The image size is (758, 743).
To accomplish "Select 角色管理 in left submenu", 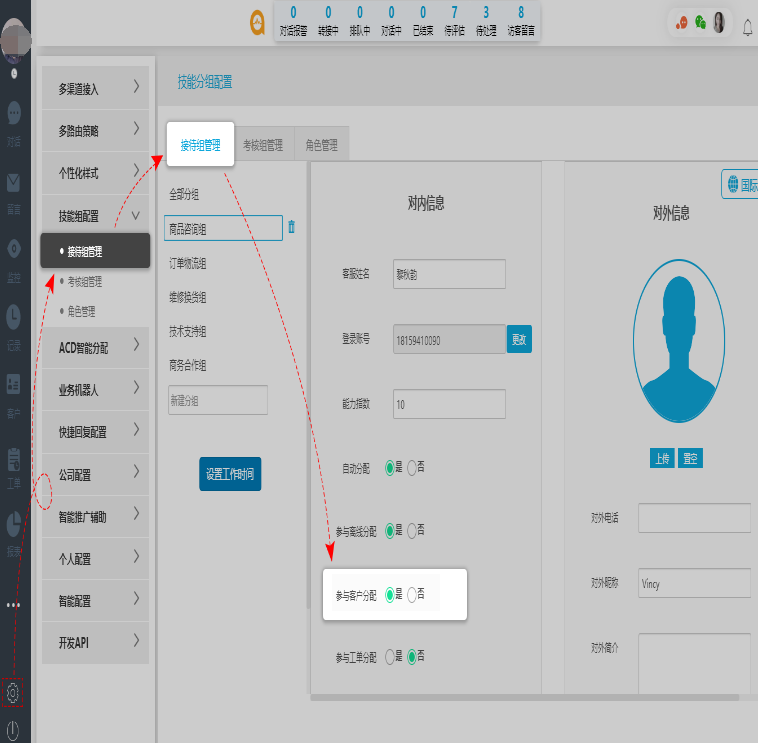I will pyautogui.click(x=81, y=311).
